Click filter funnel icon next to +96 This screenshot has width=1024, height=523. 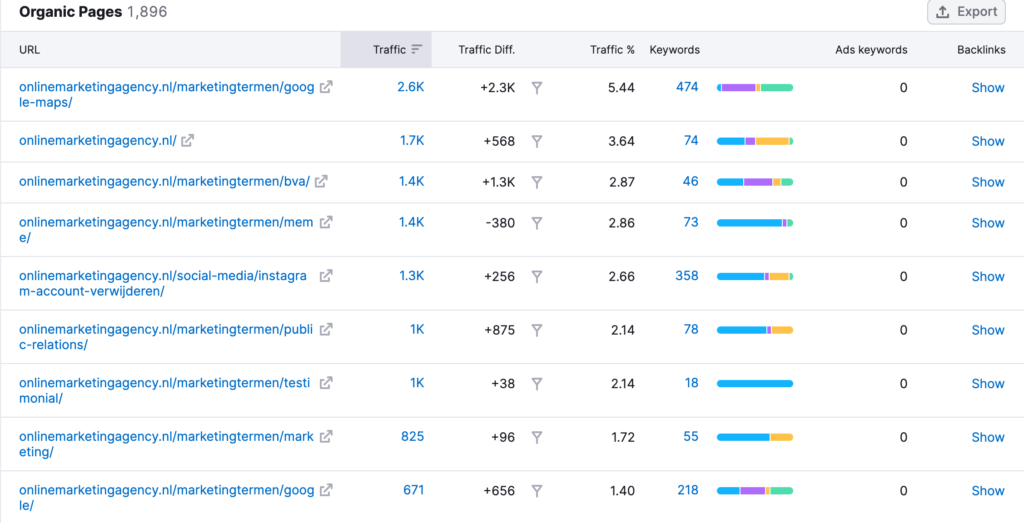pos(537,437)
